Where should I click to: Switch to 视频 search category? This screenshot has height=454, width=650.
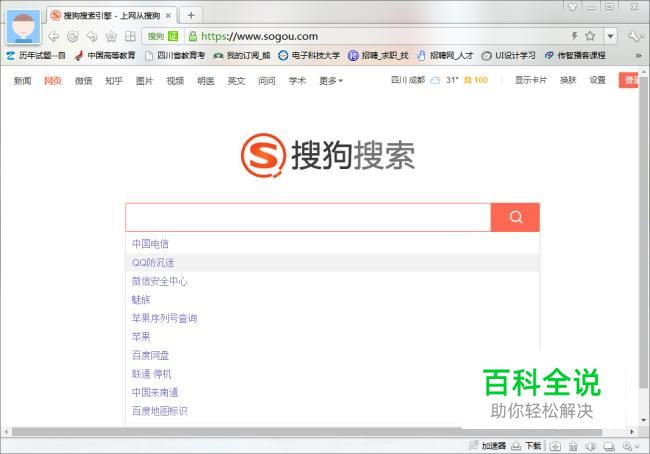pyautogui.click(x=175, y=80)
